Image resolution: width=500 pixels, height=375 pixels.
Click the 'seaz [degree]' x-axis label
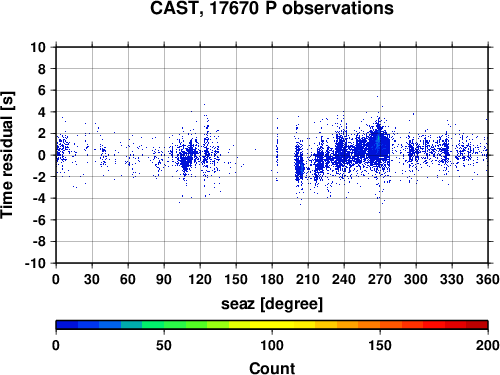272,304
